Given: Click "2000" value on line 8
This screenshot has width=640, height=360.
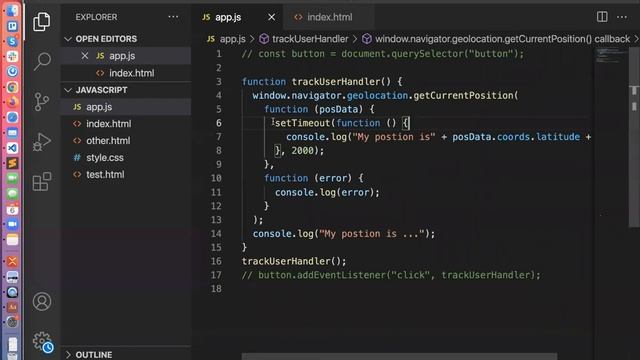Looking at the screenshot, I should coord(302,151).
